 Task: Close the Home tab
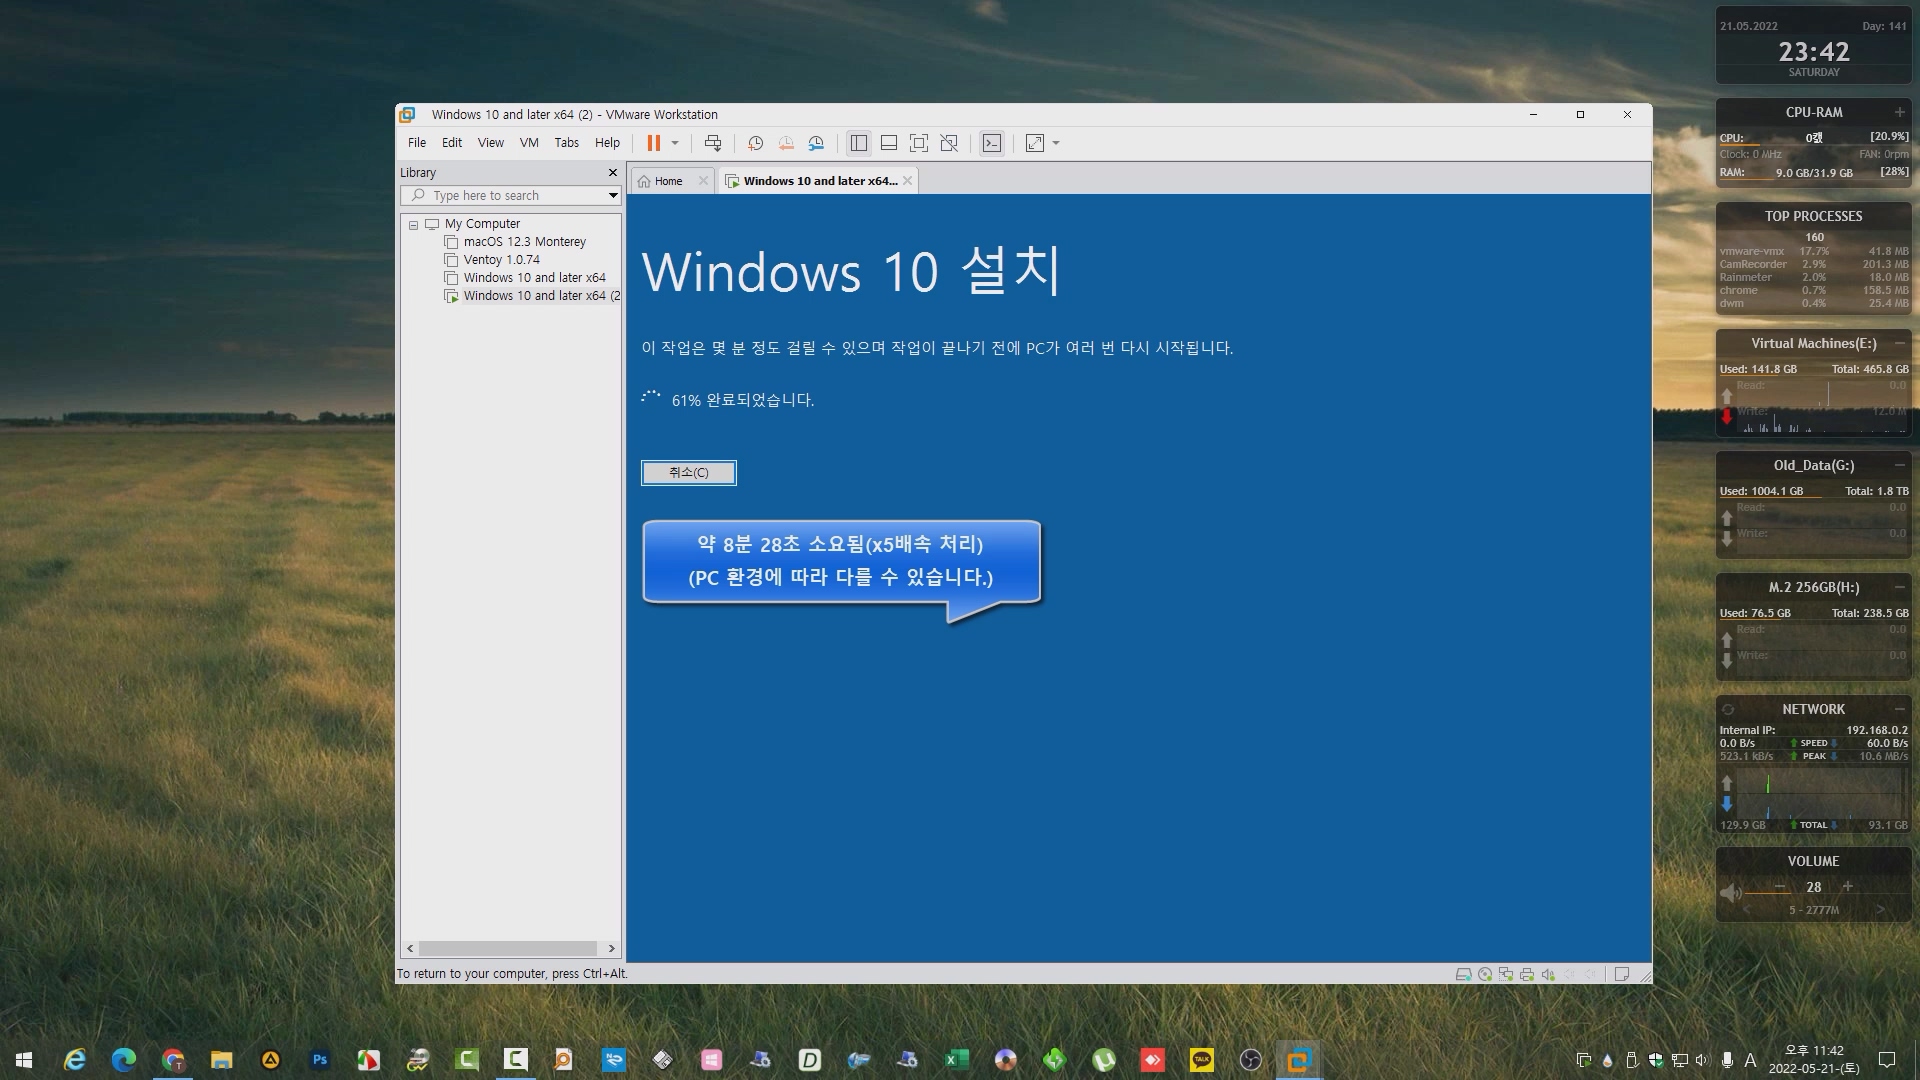coord(703,181)
